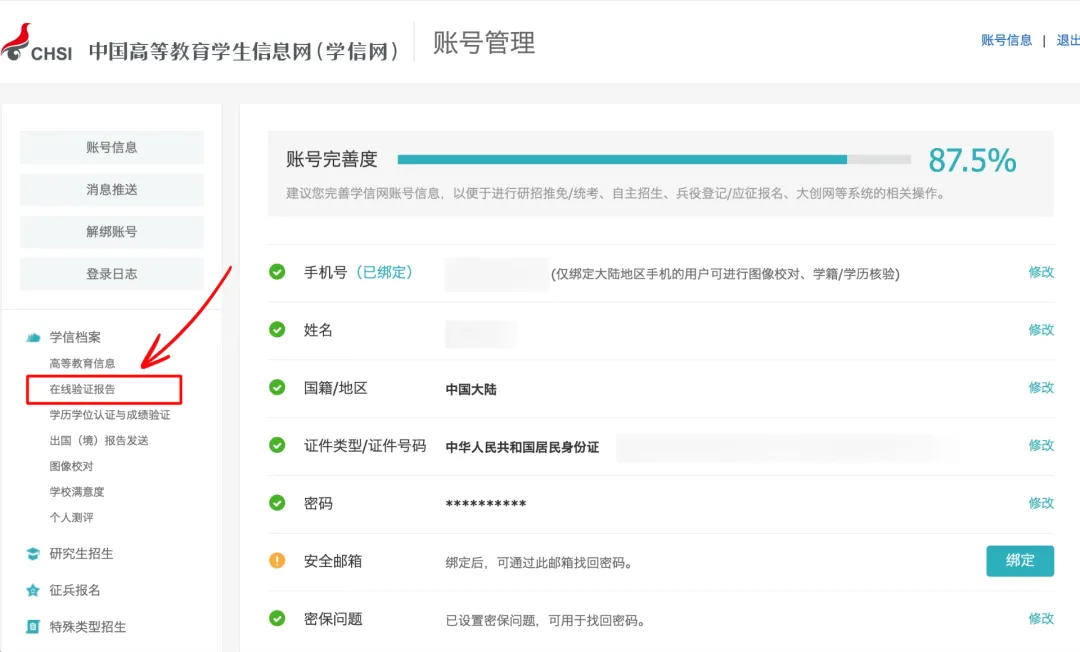Expand the 学信档案 menu section

75,337
